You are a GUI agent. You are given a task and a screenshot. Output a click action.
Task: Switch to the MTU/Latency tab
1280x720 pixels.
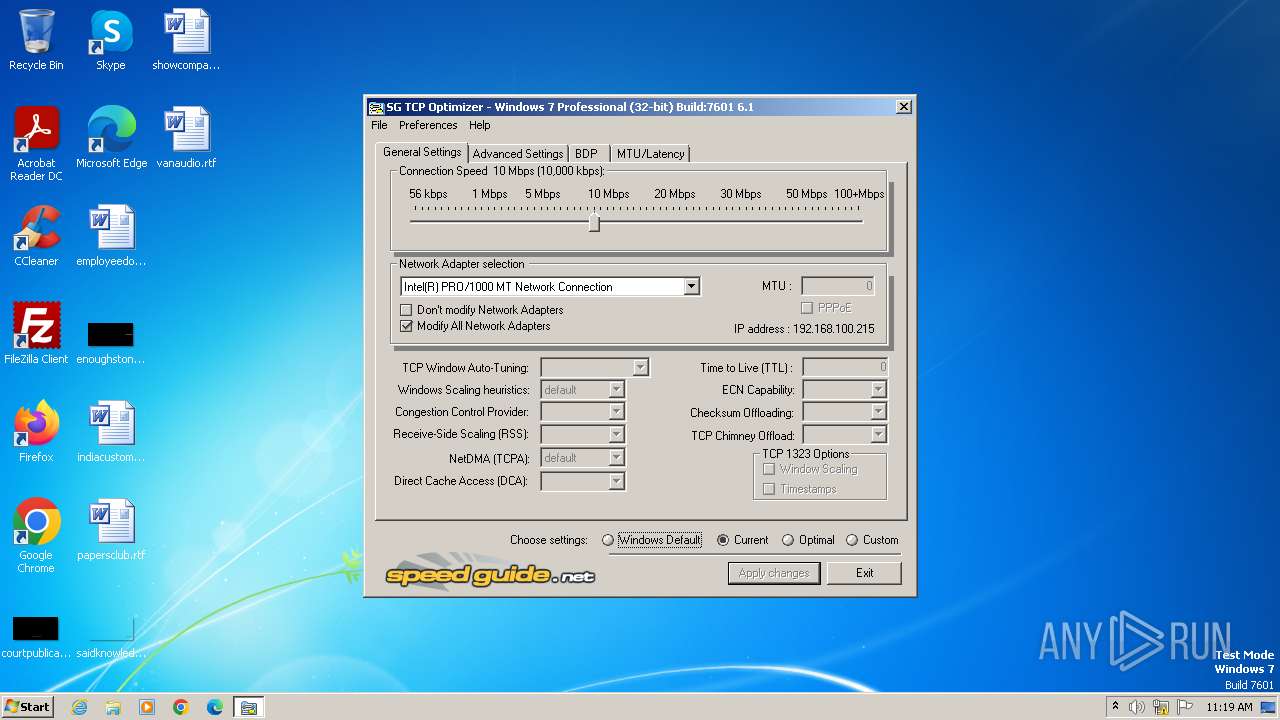tap(650, 154)
